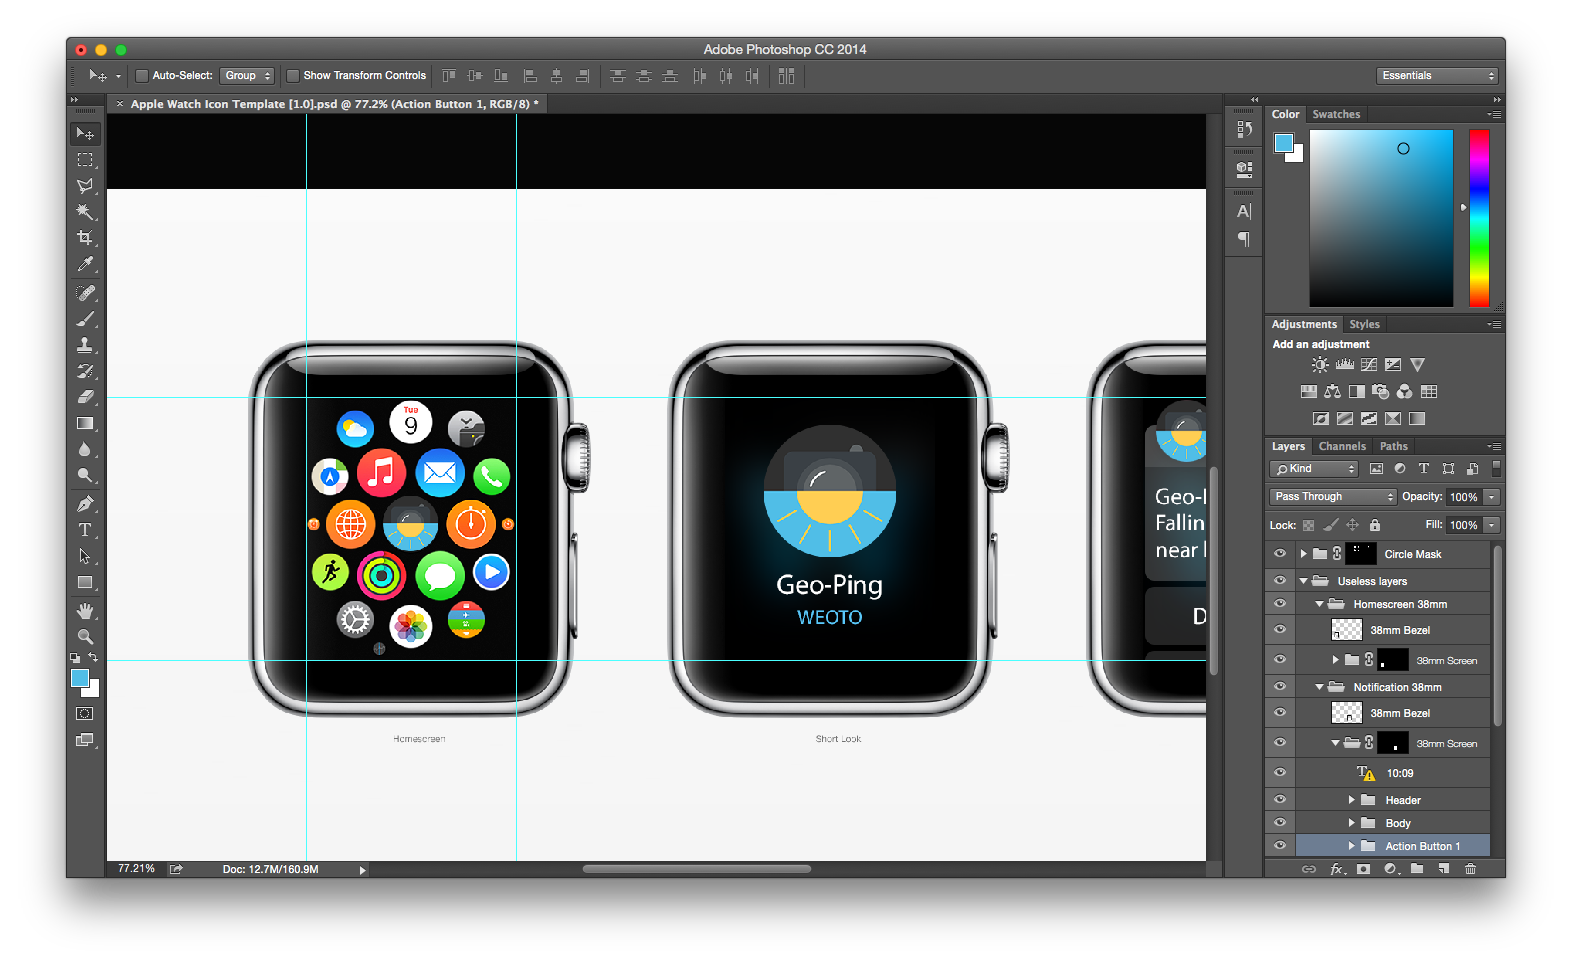This screenshot has width=1572, height=968.
Task: Open the layer filter Kind dropdown
Action: tap(1314, 469)
